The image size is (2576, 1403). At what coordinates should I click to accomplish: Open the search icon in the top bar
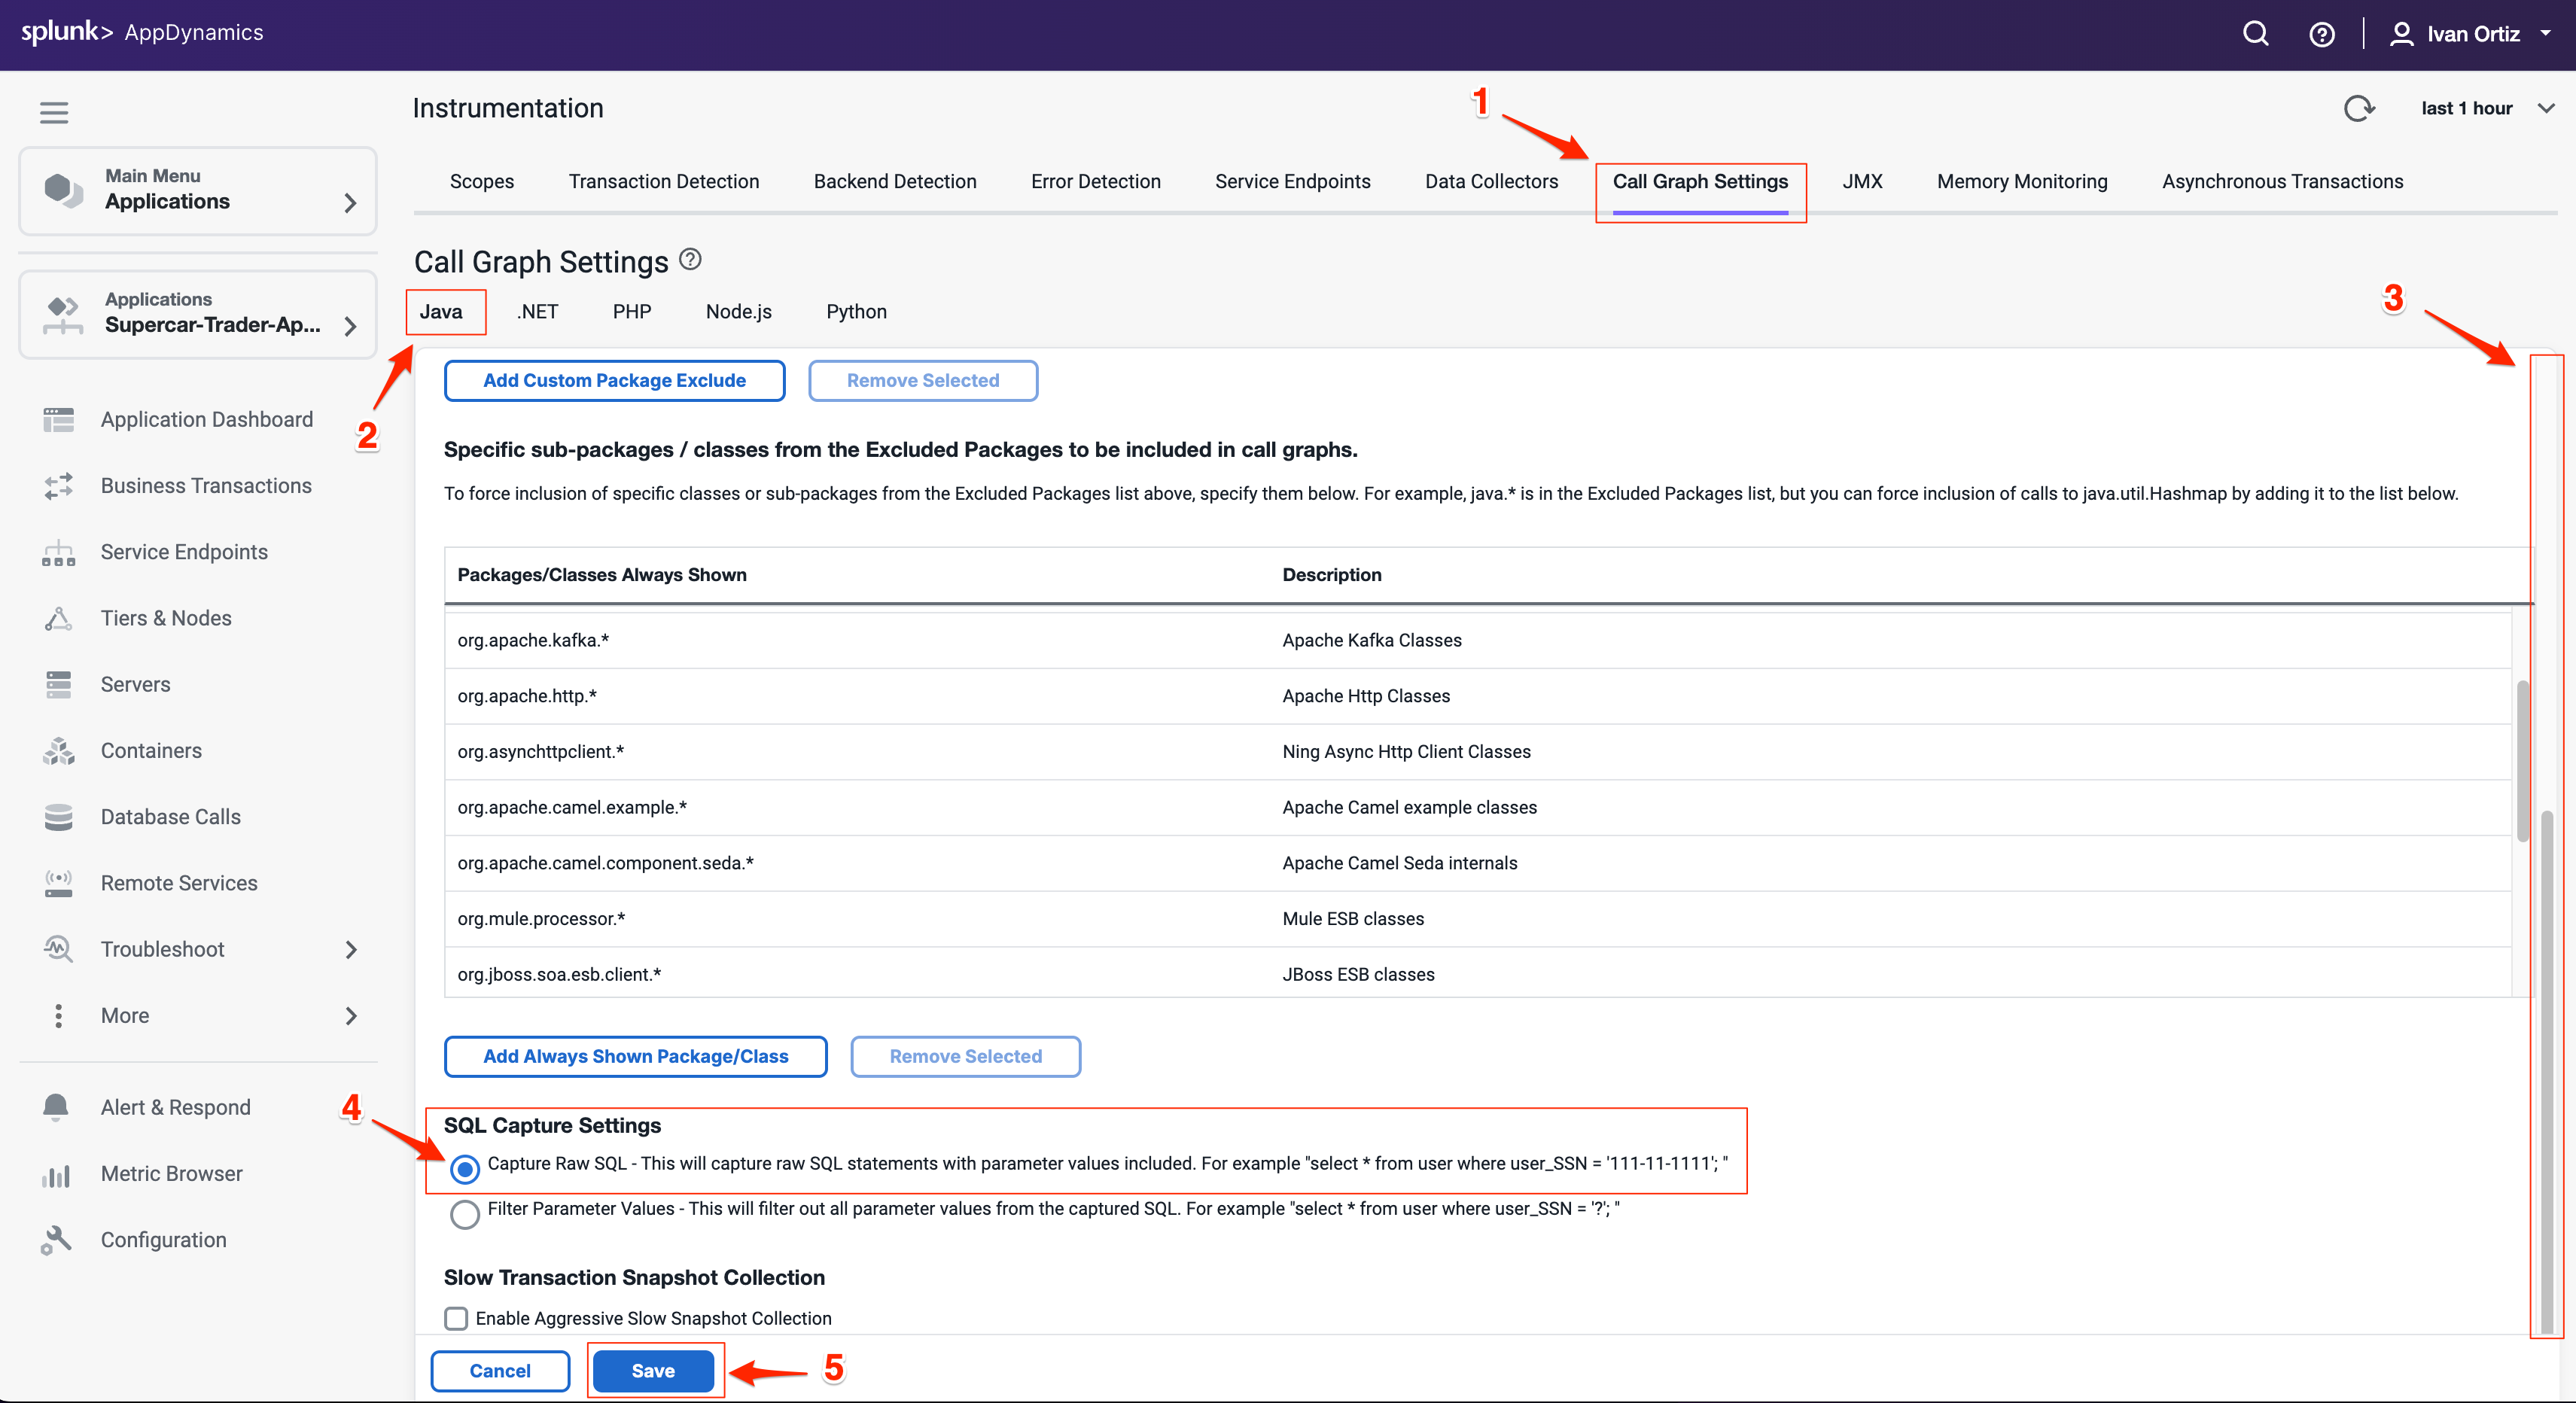point(2255,33)
